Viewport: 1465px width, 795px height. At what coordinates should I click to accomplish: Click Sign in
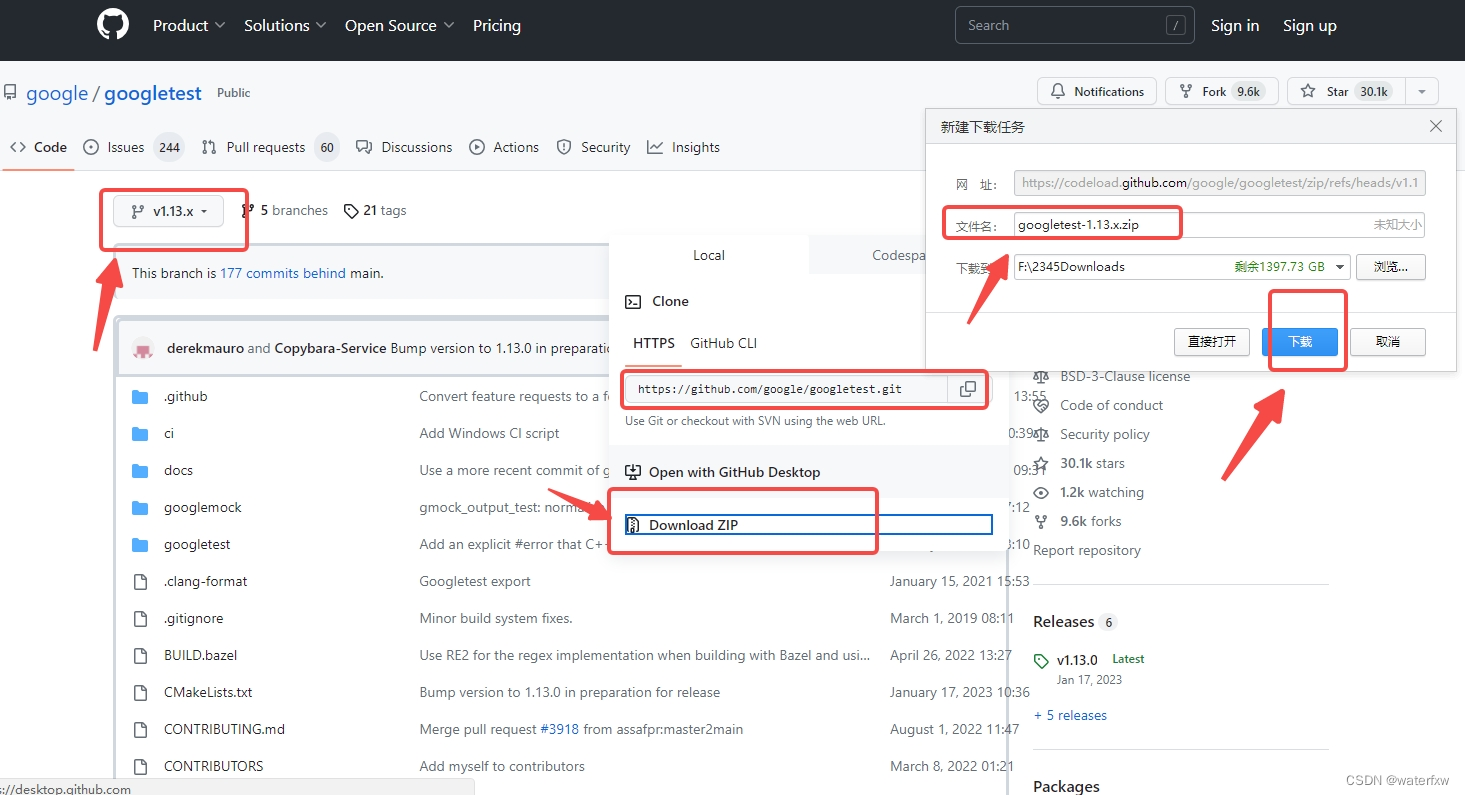pos(1235,26)
